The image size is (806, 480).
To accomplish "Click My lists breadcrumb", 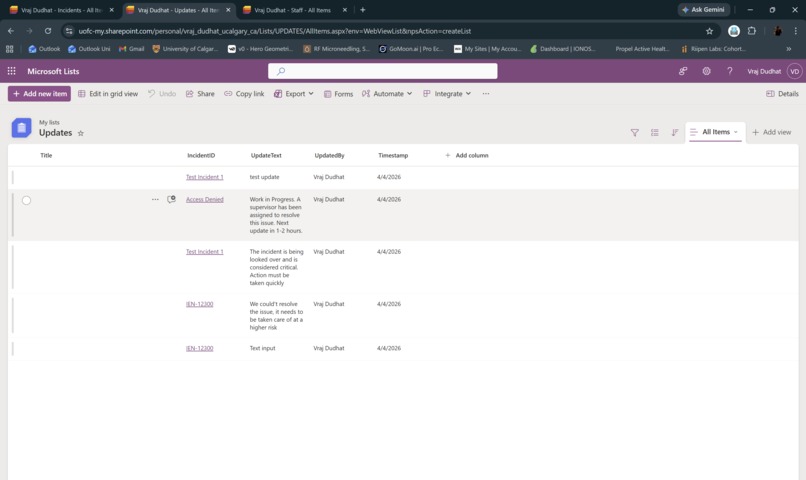I will click(x=49, y=122).
